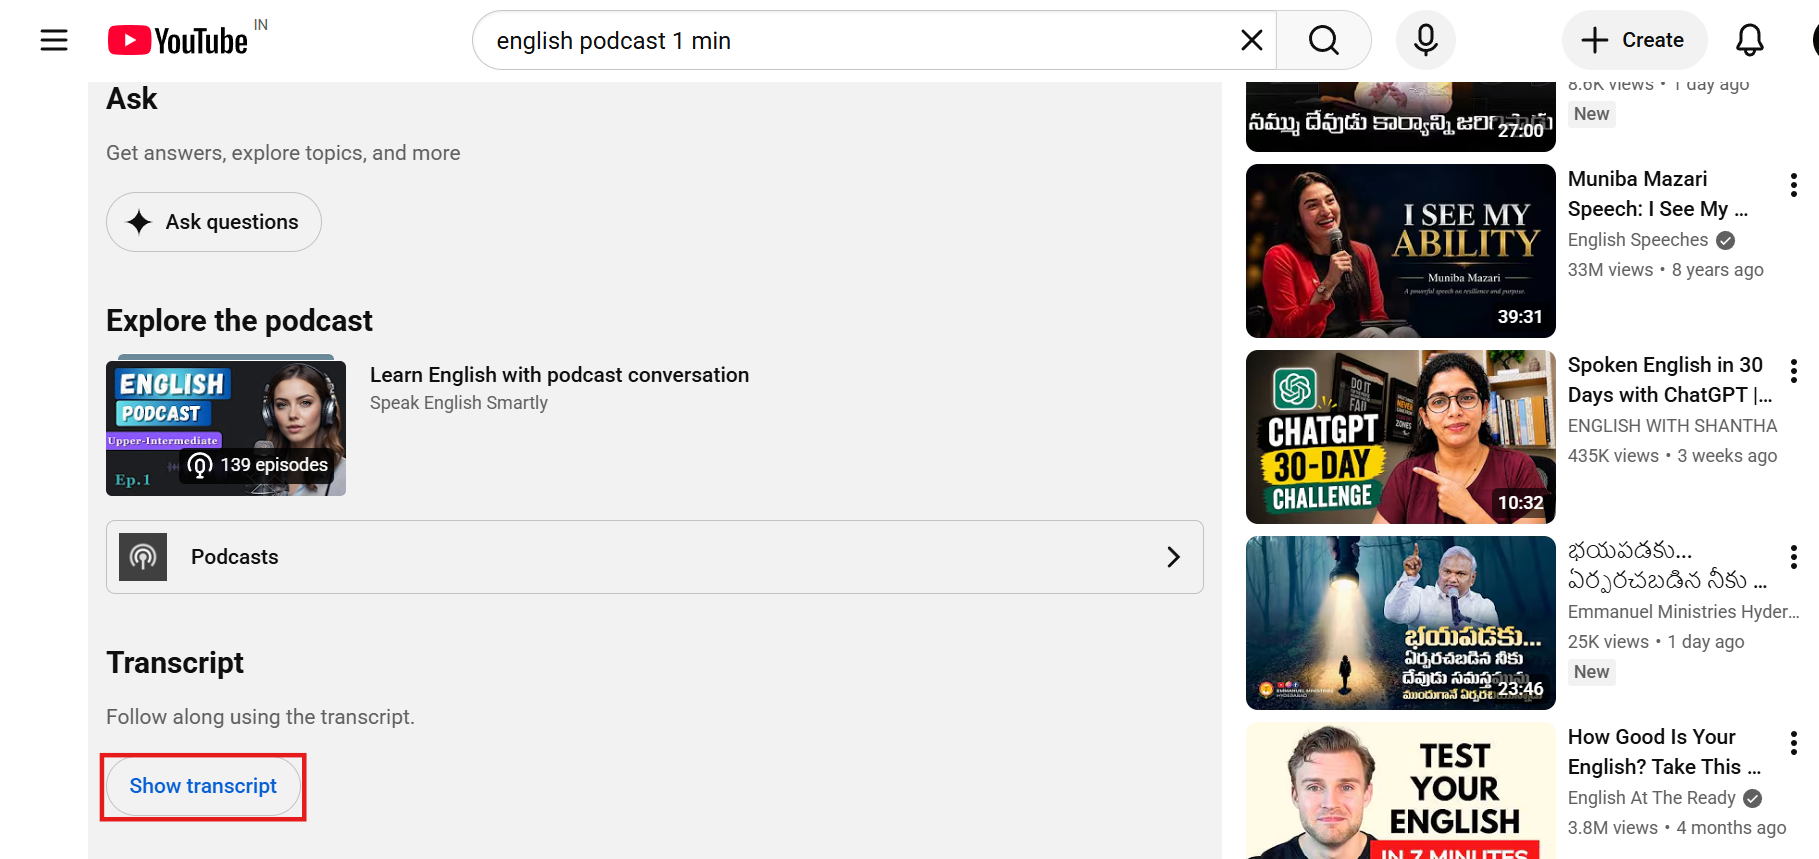The width and height of the screenshot is (1819, 859).
Task: Click the 10:32 duration label
Action: 1520,503
